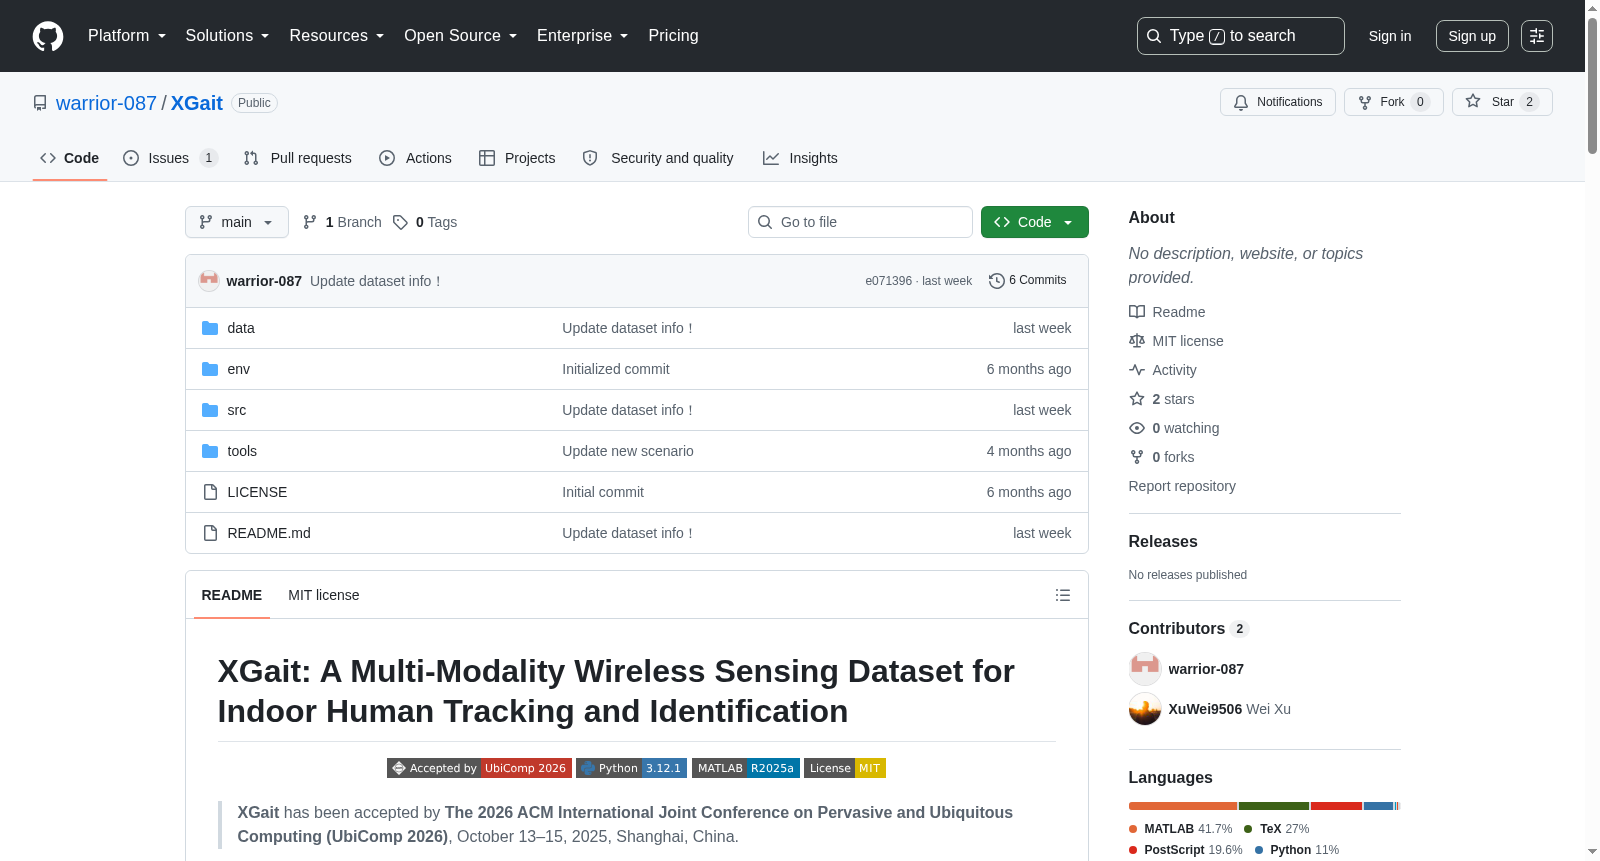1600x861 pixels.
Task: Click the src folder icon
Action: pyautogui.click(x=210, y=410)
